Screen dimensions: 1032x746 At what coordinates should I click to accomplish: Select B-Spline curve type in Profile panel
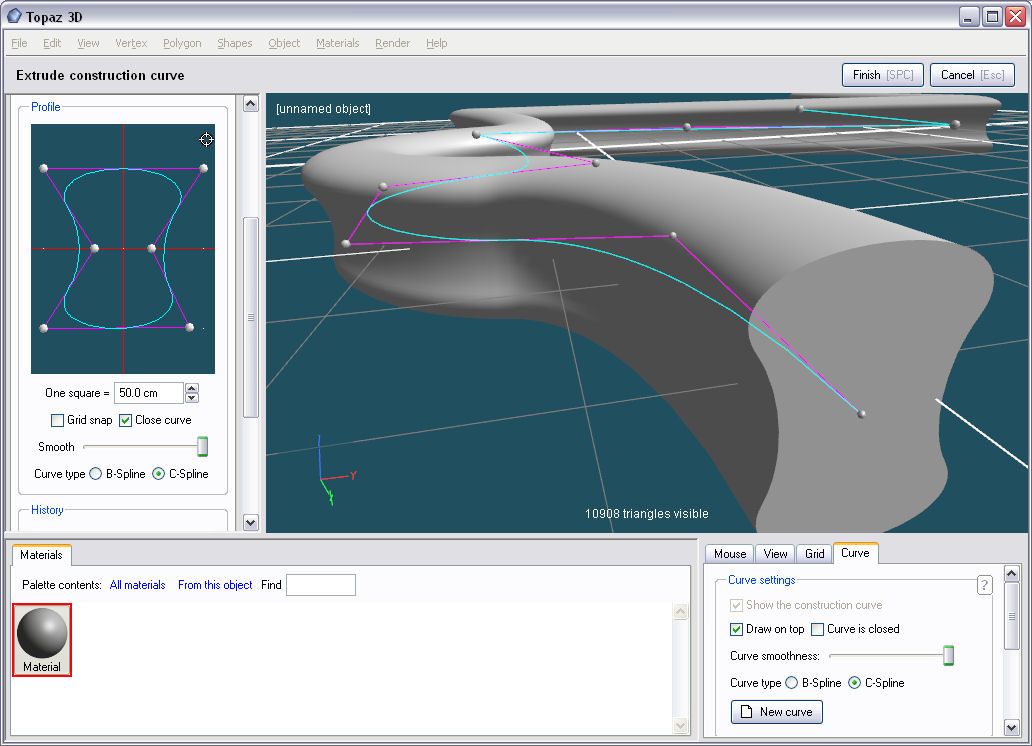[x=96, y=474]
